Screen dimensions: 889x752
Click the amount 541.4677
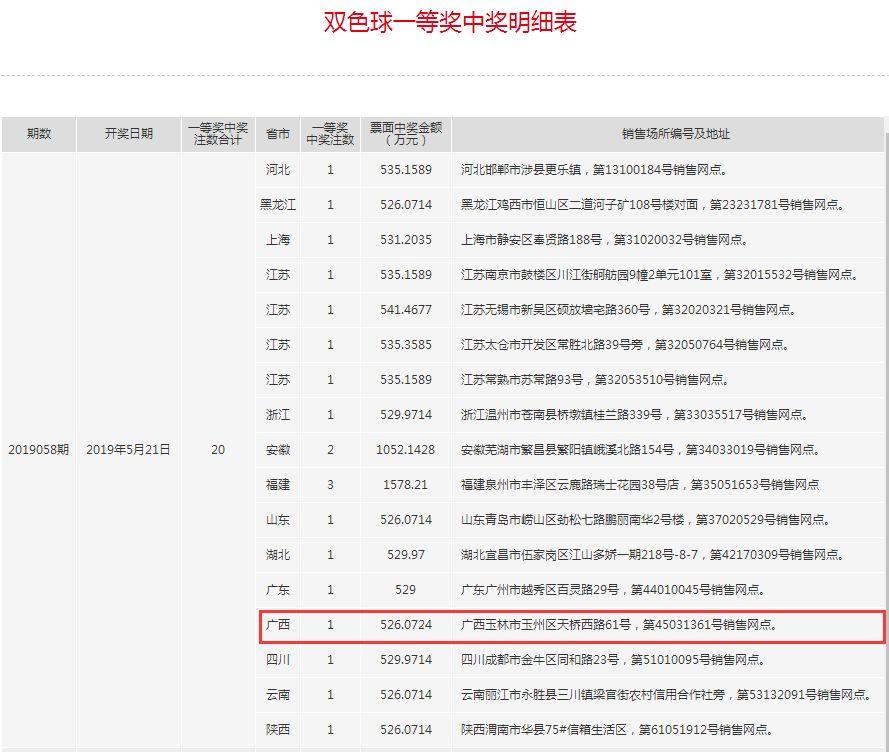click(406, 310)
